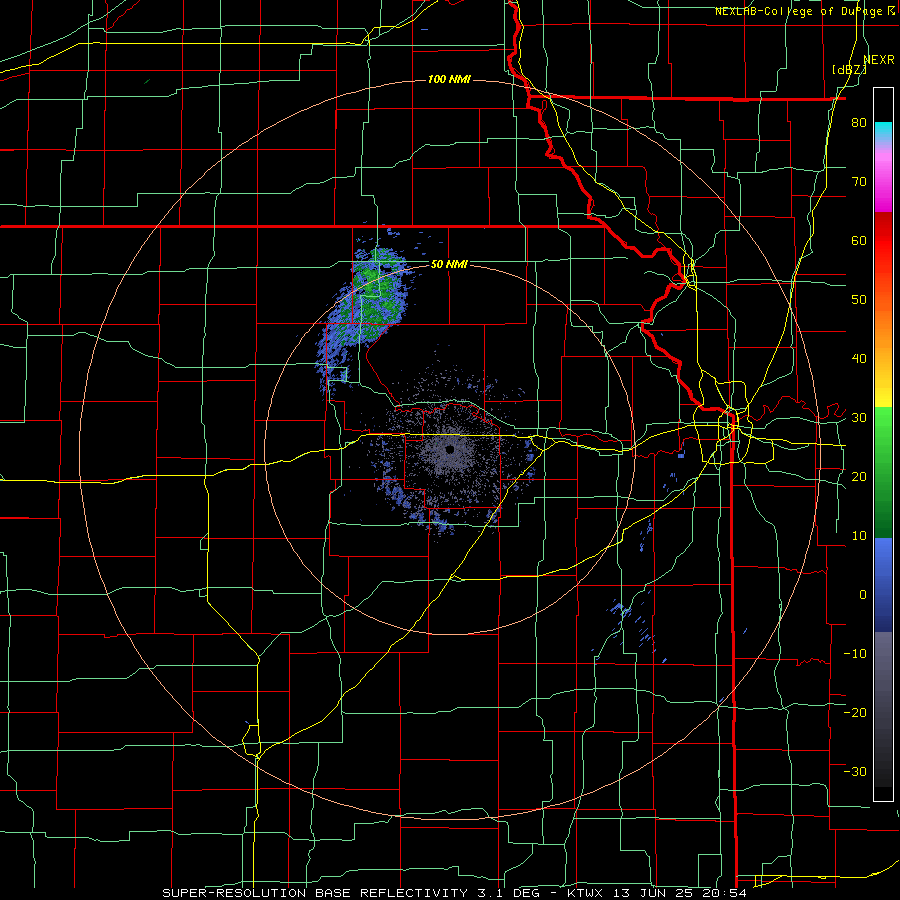
Task: Click the 0 dBZ scale value
Action: click(863, 595)
